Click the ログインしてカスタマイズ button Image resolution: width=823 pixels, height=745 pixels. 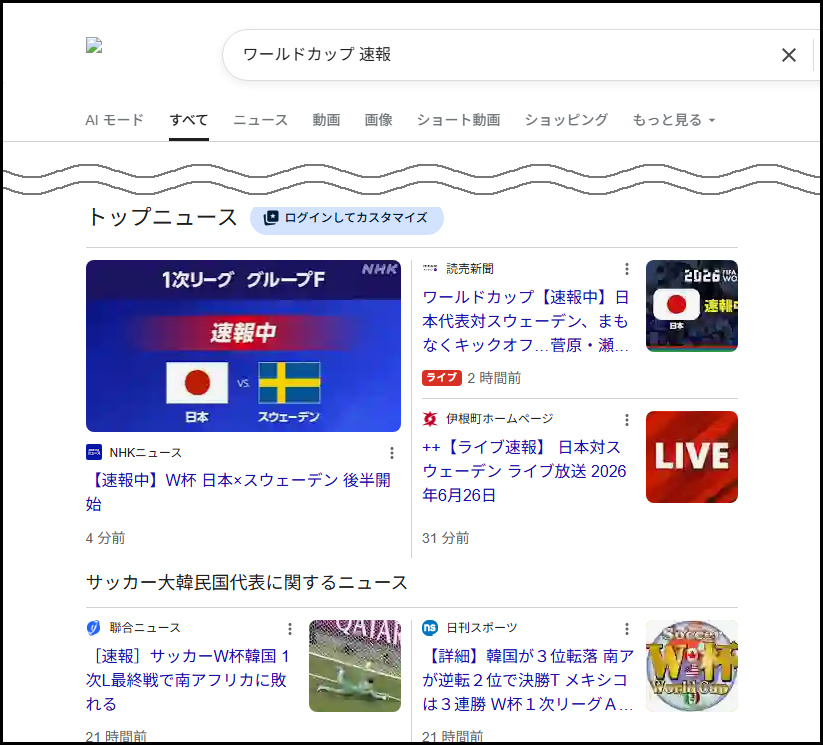point(346,218)
